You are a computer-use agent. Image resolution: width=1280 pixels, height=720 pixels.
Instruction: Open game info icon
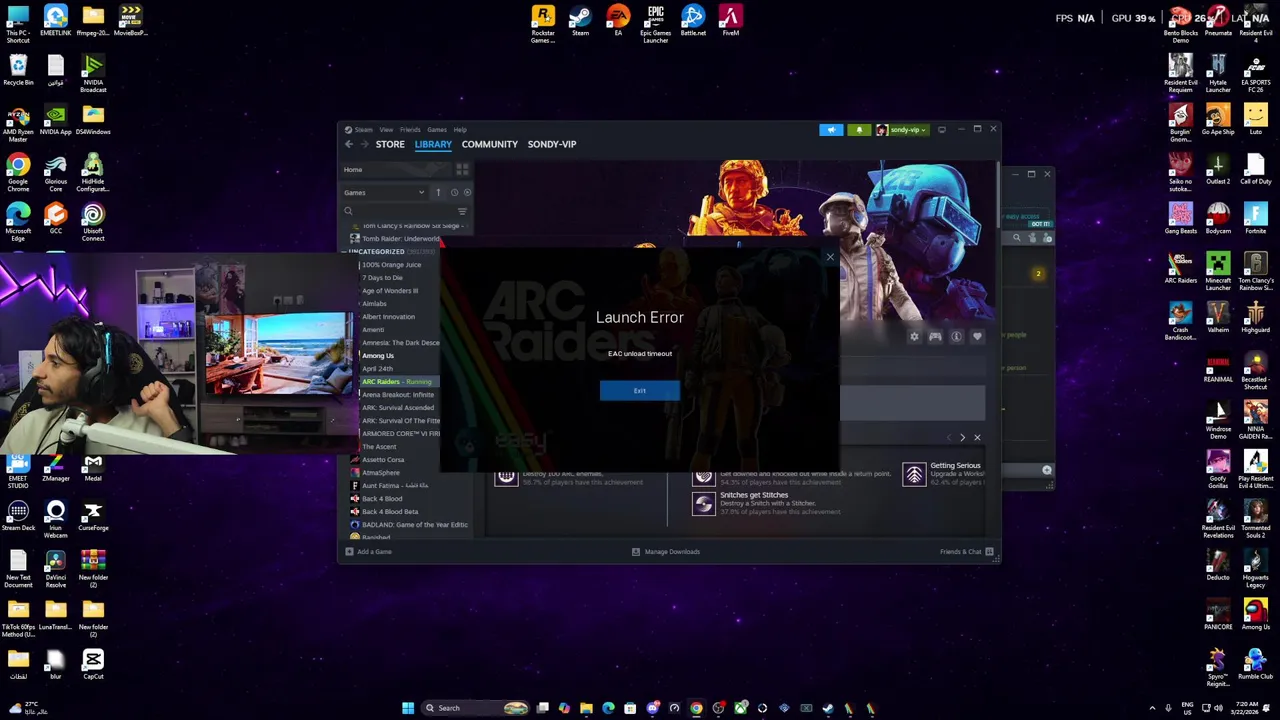[956, 337]
